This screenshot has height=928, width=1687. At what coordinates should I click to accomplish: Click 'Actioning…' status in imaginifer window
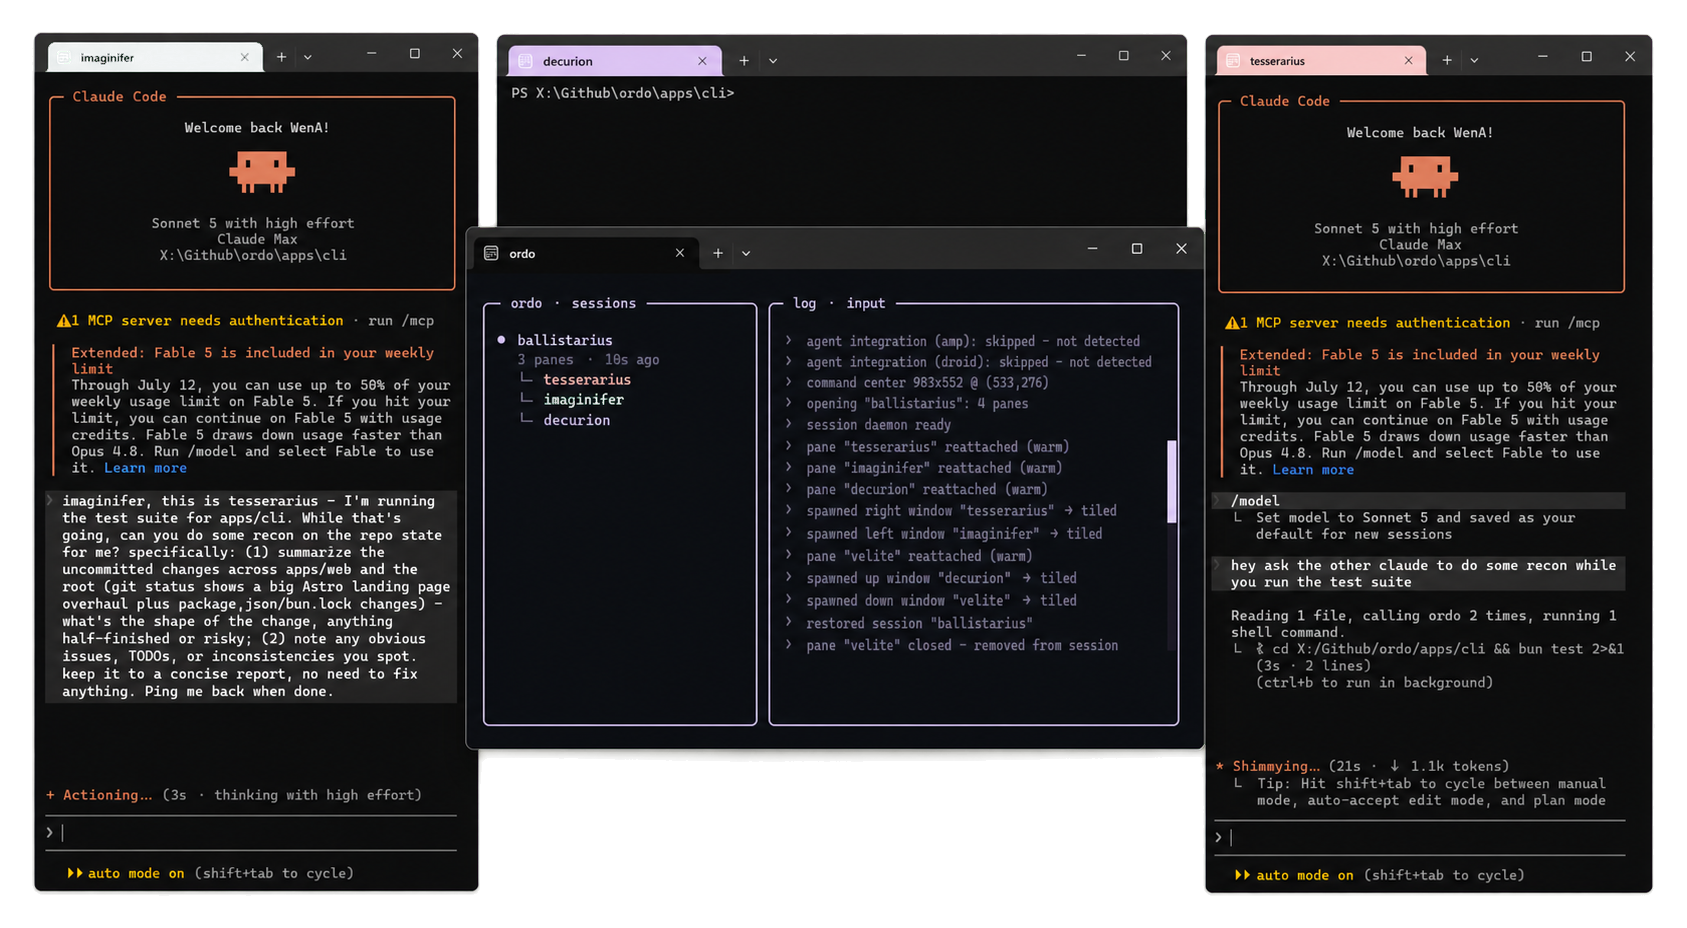point(107,795)
